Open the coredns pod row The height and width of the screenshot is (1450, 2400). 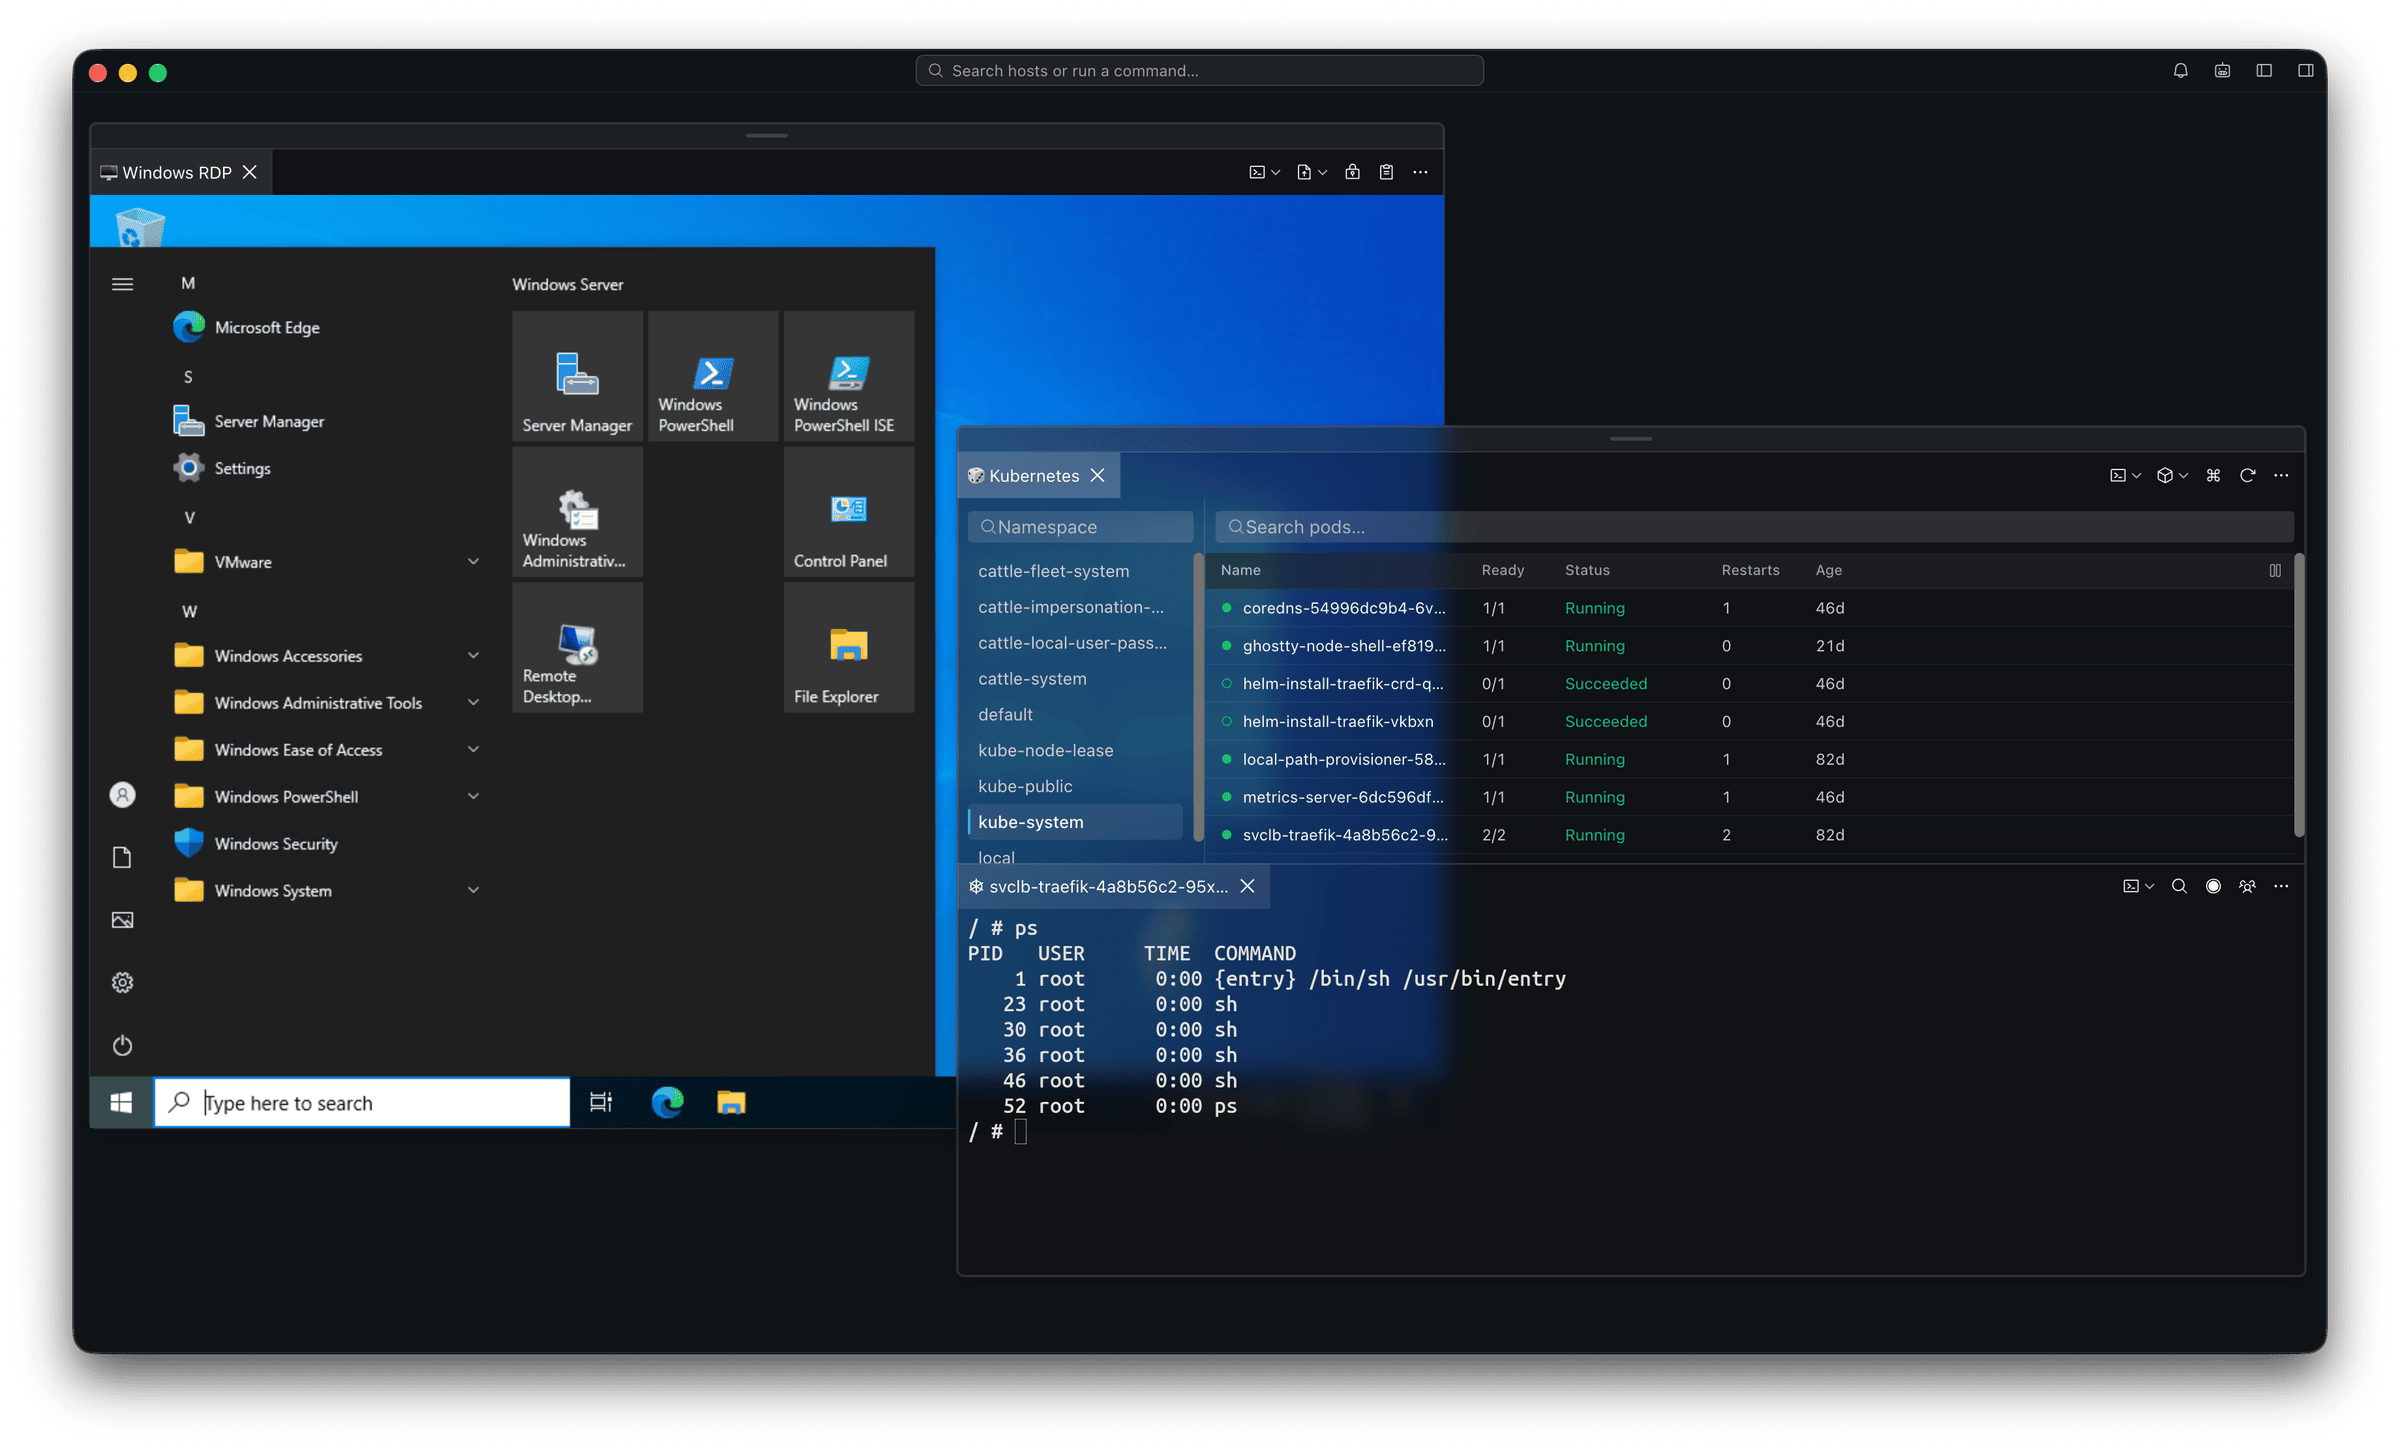(1750, 608)
